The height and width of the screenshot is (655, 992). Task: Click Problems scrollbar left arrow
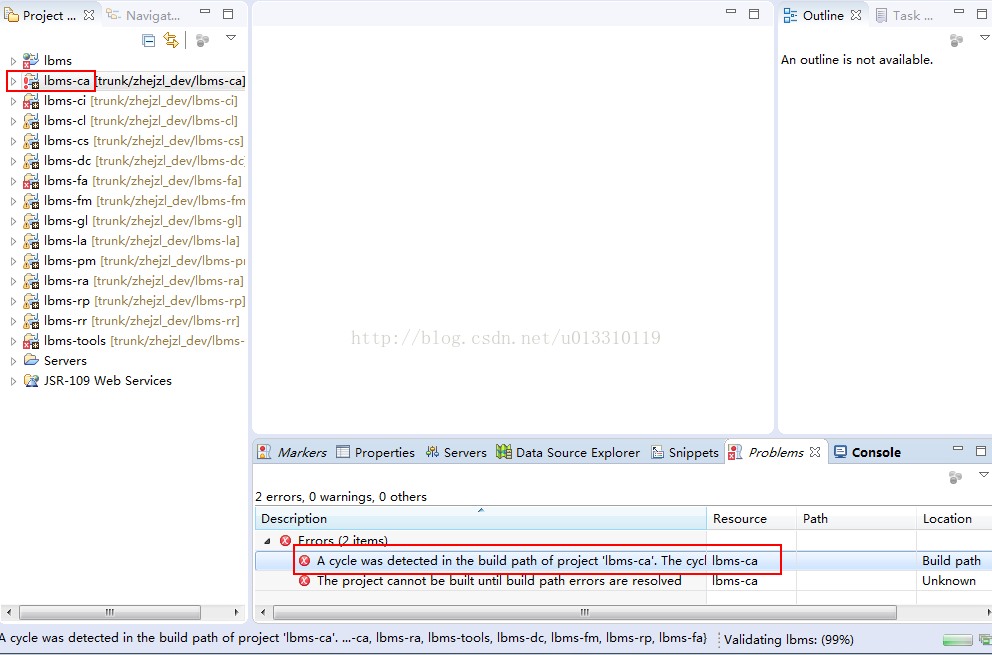pyautogui.click(x=263, y=612)
